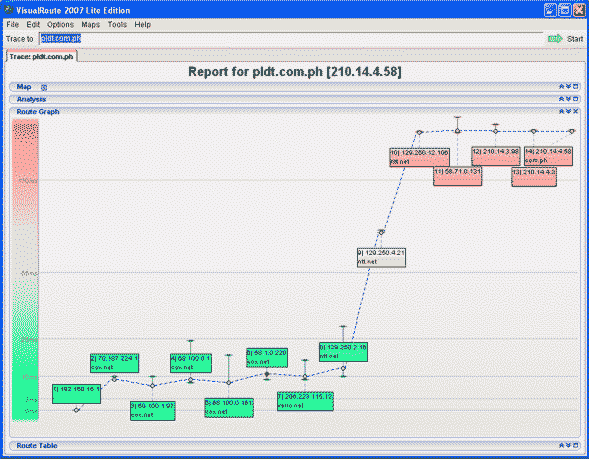
Task: Click the 'Trace to' address input field
Action: tap(291, 39)
